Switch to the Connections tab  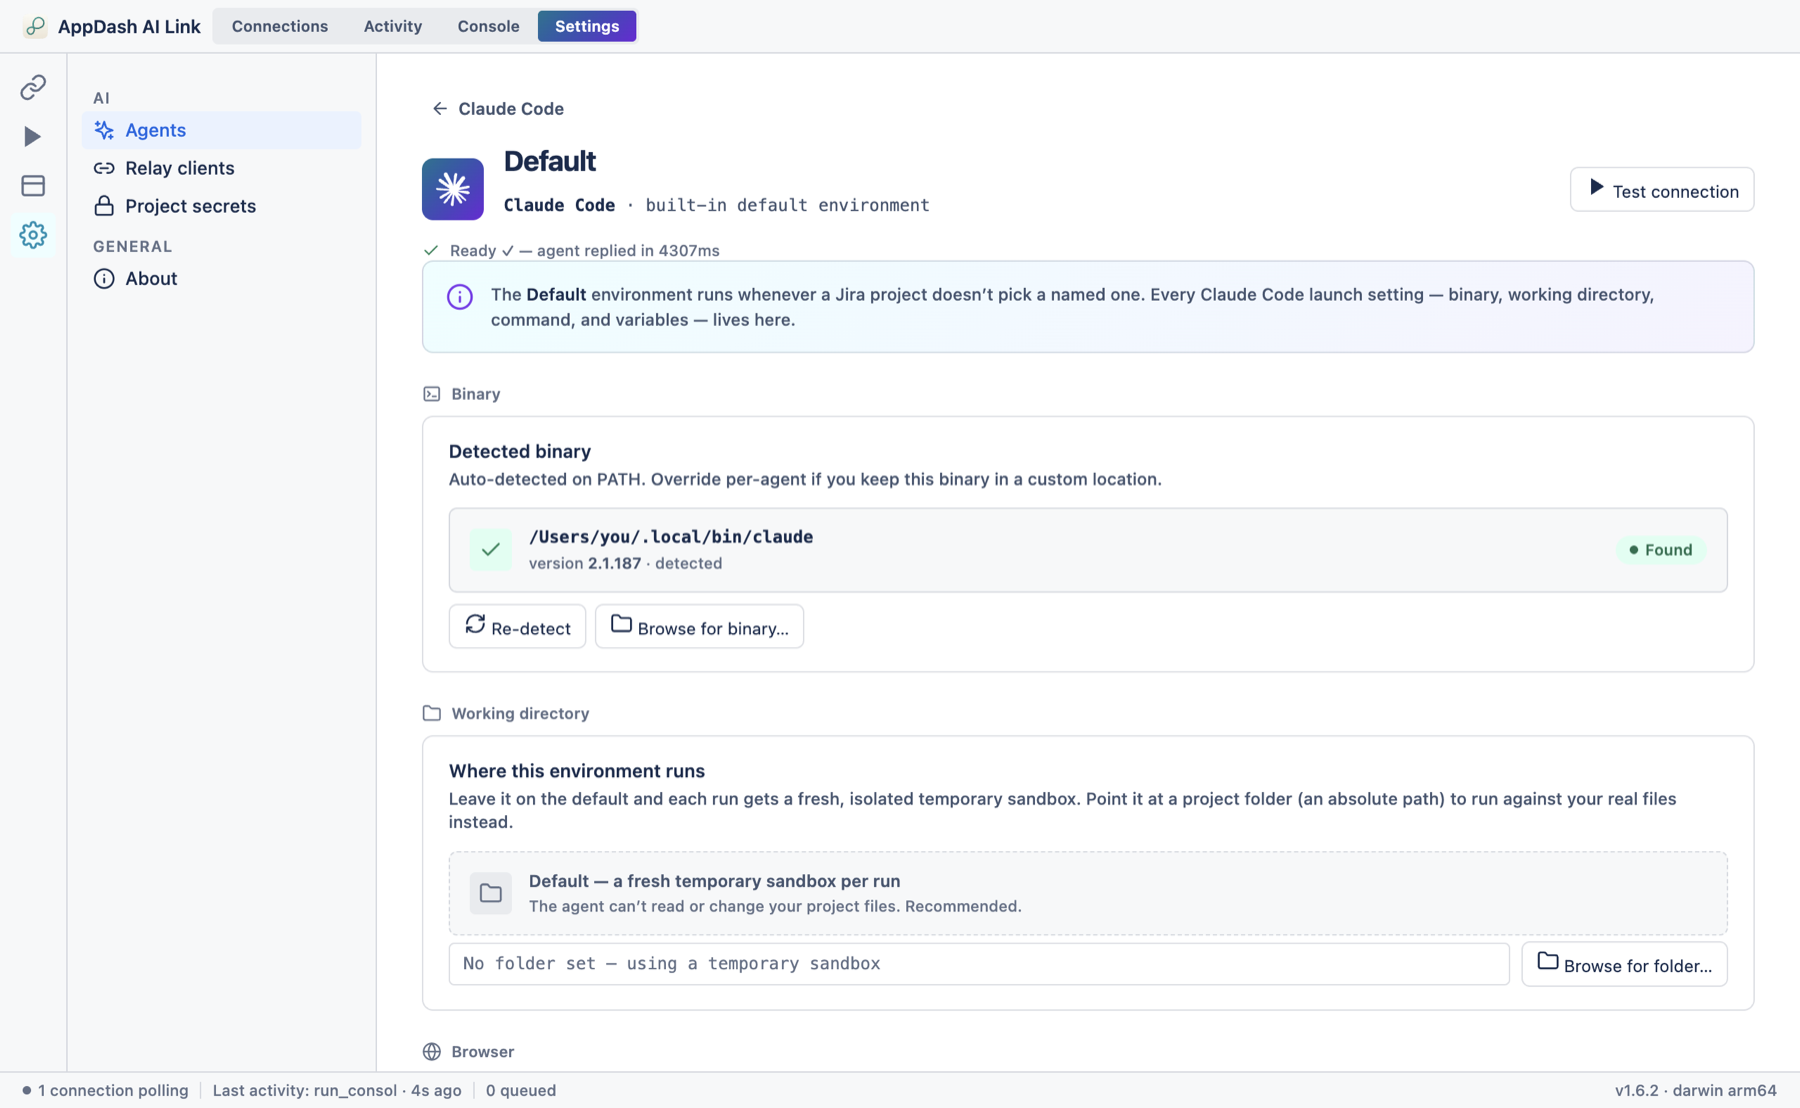280,26
